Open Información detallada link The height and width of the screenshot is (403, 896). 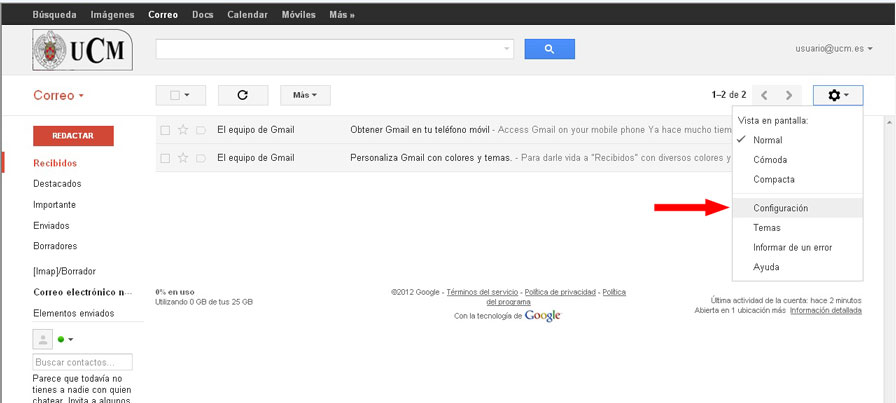click(826, 310)
